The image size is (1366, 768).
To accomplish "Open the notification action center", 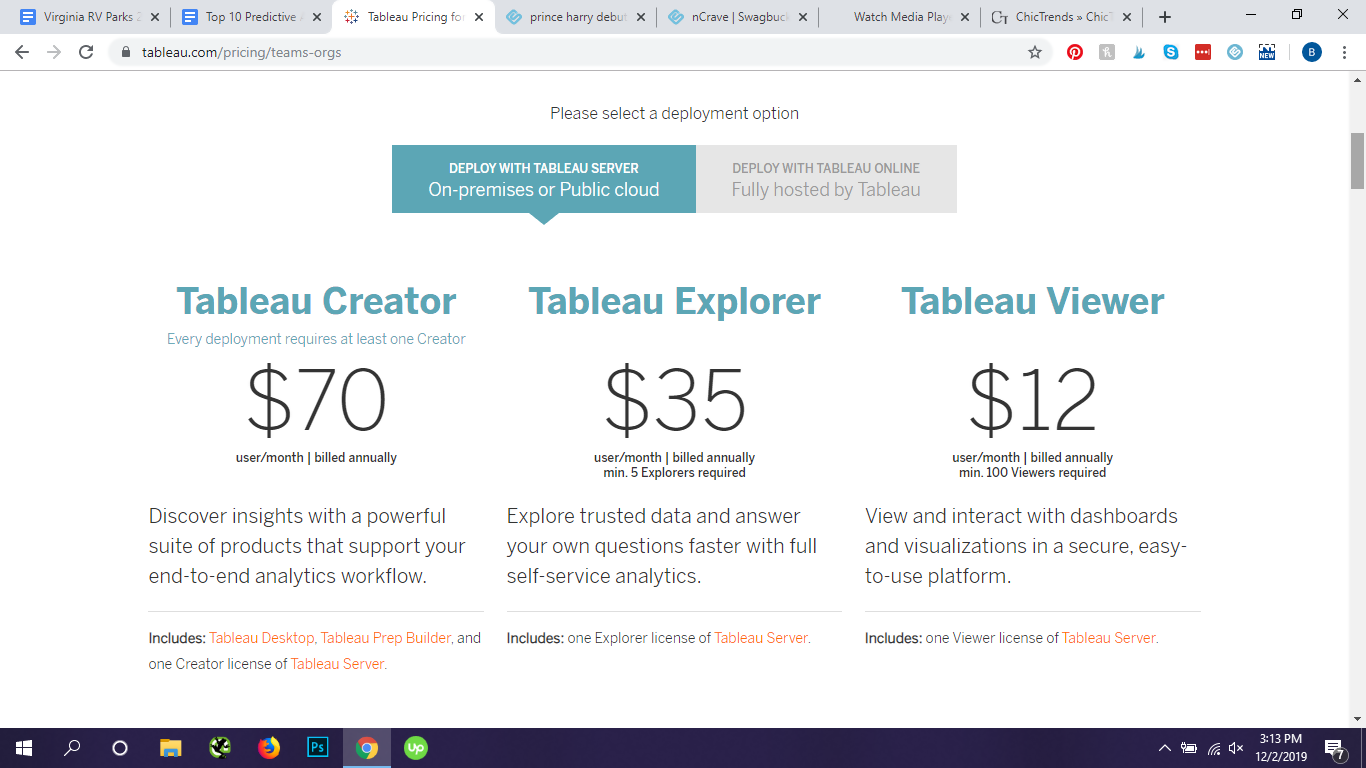I will point(1334,748).
